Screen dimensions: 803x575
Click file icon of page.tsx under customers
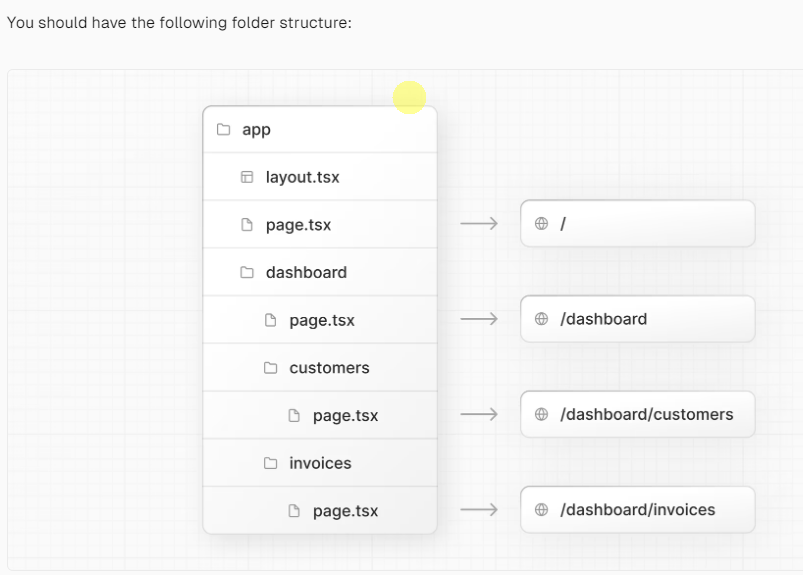(x=294, y=416)
